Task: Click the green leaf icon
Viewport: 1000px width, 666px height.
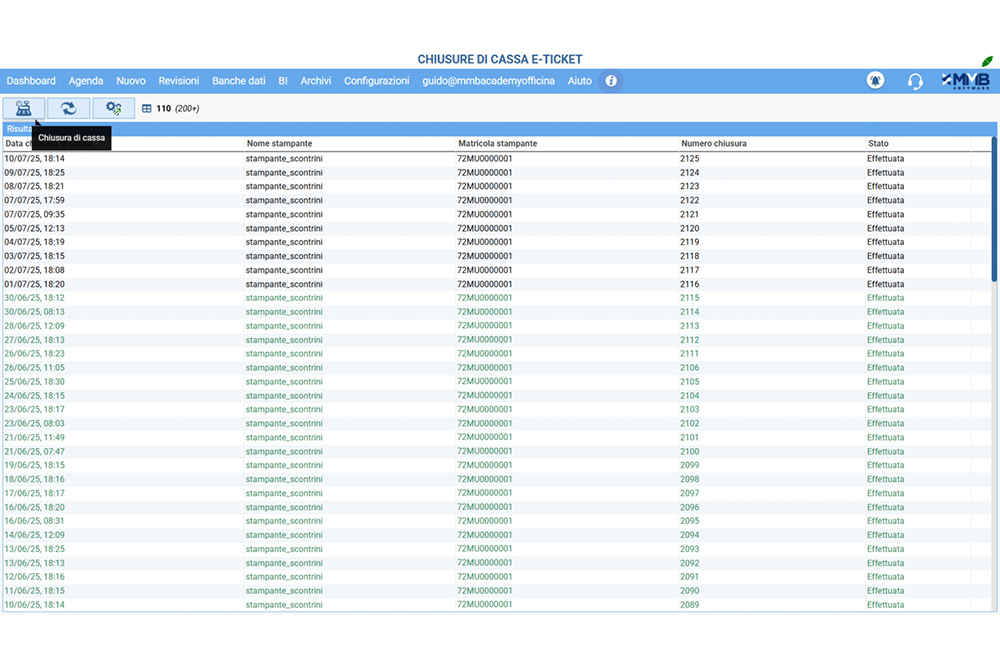Action: (987, 62)
